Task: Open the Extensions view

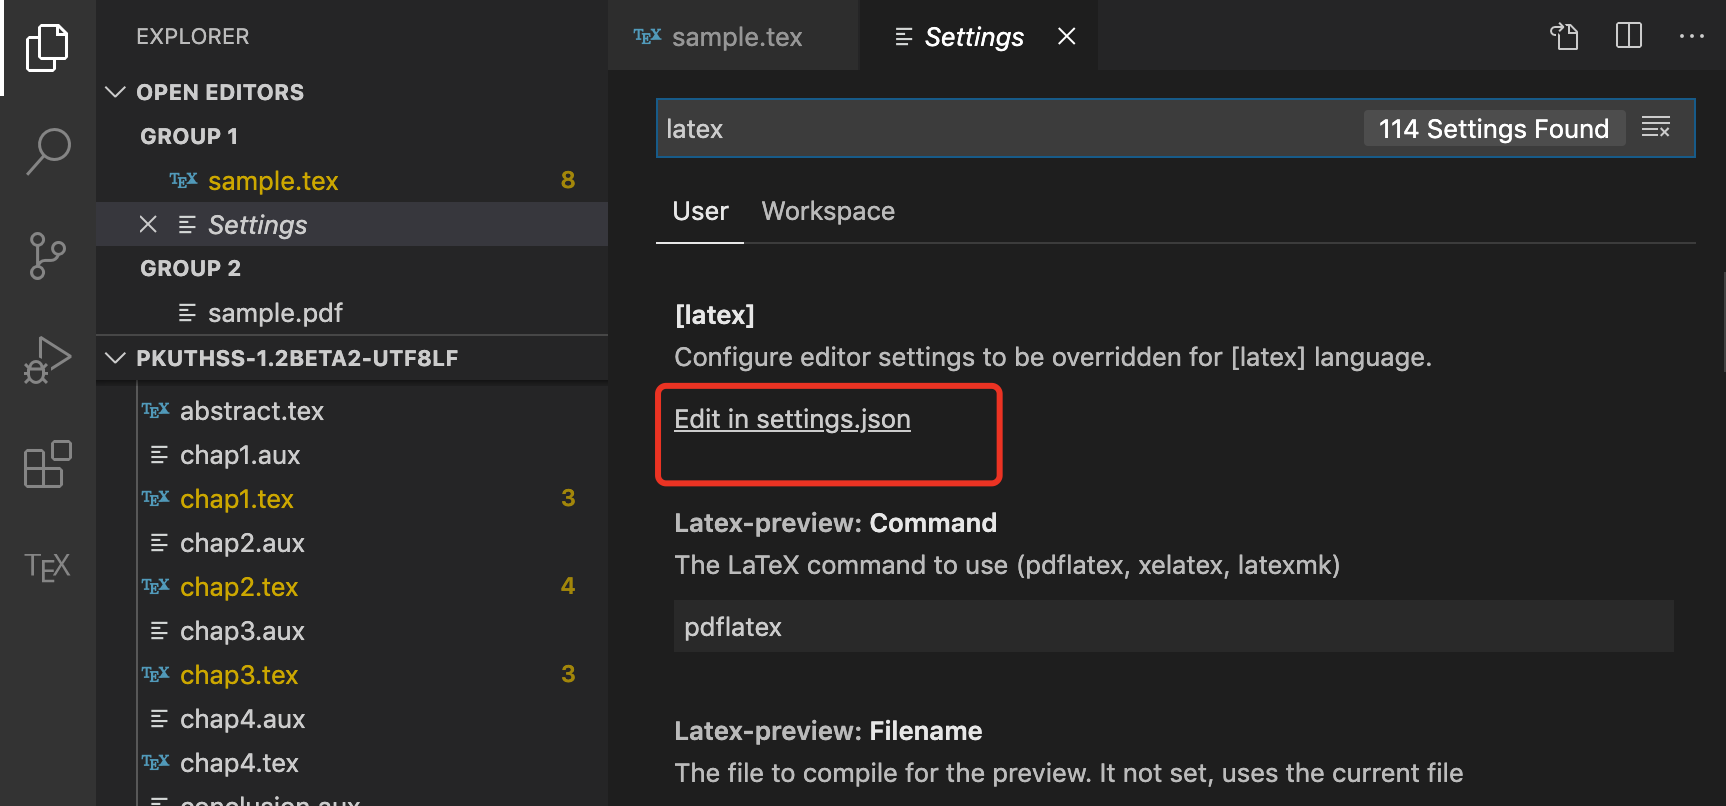Action: (47, 465)
